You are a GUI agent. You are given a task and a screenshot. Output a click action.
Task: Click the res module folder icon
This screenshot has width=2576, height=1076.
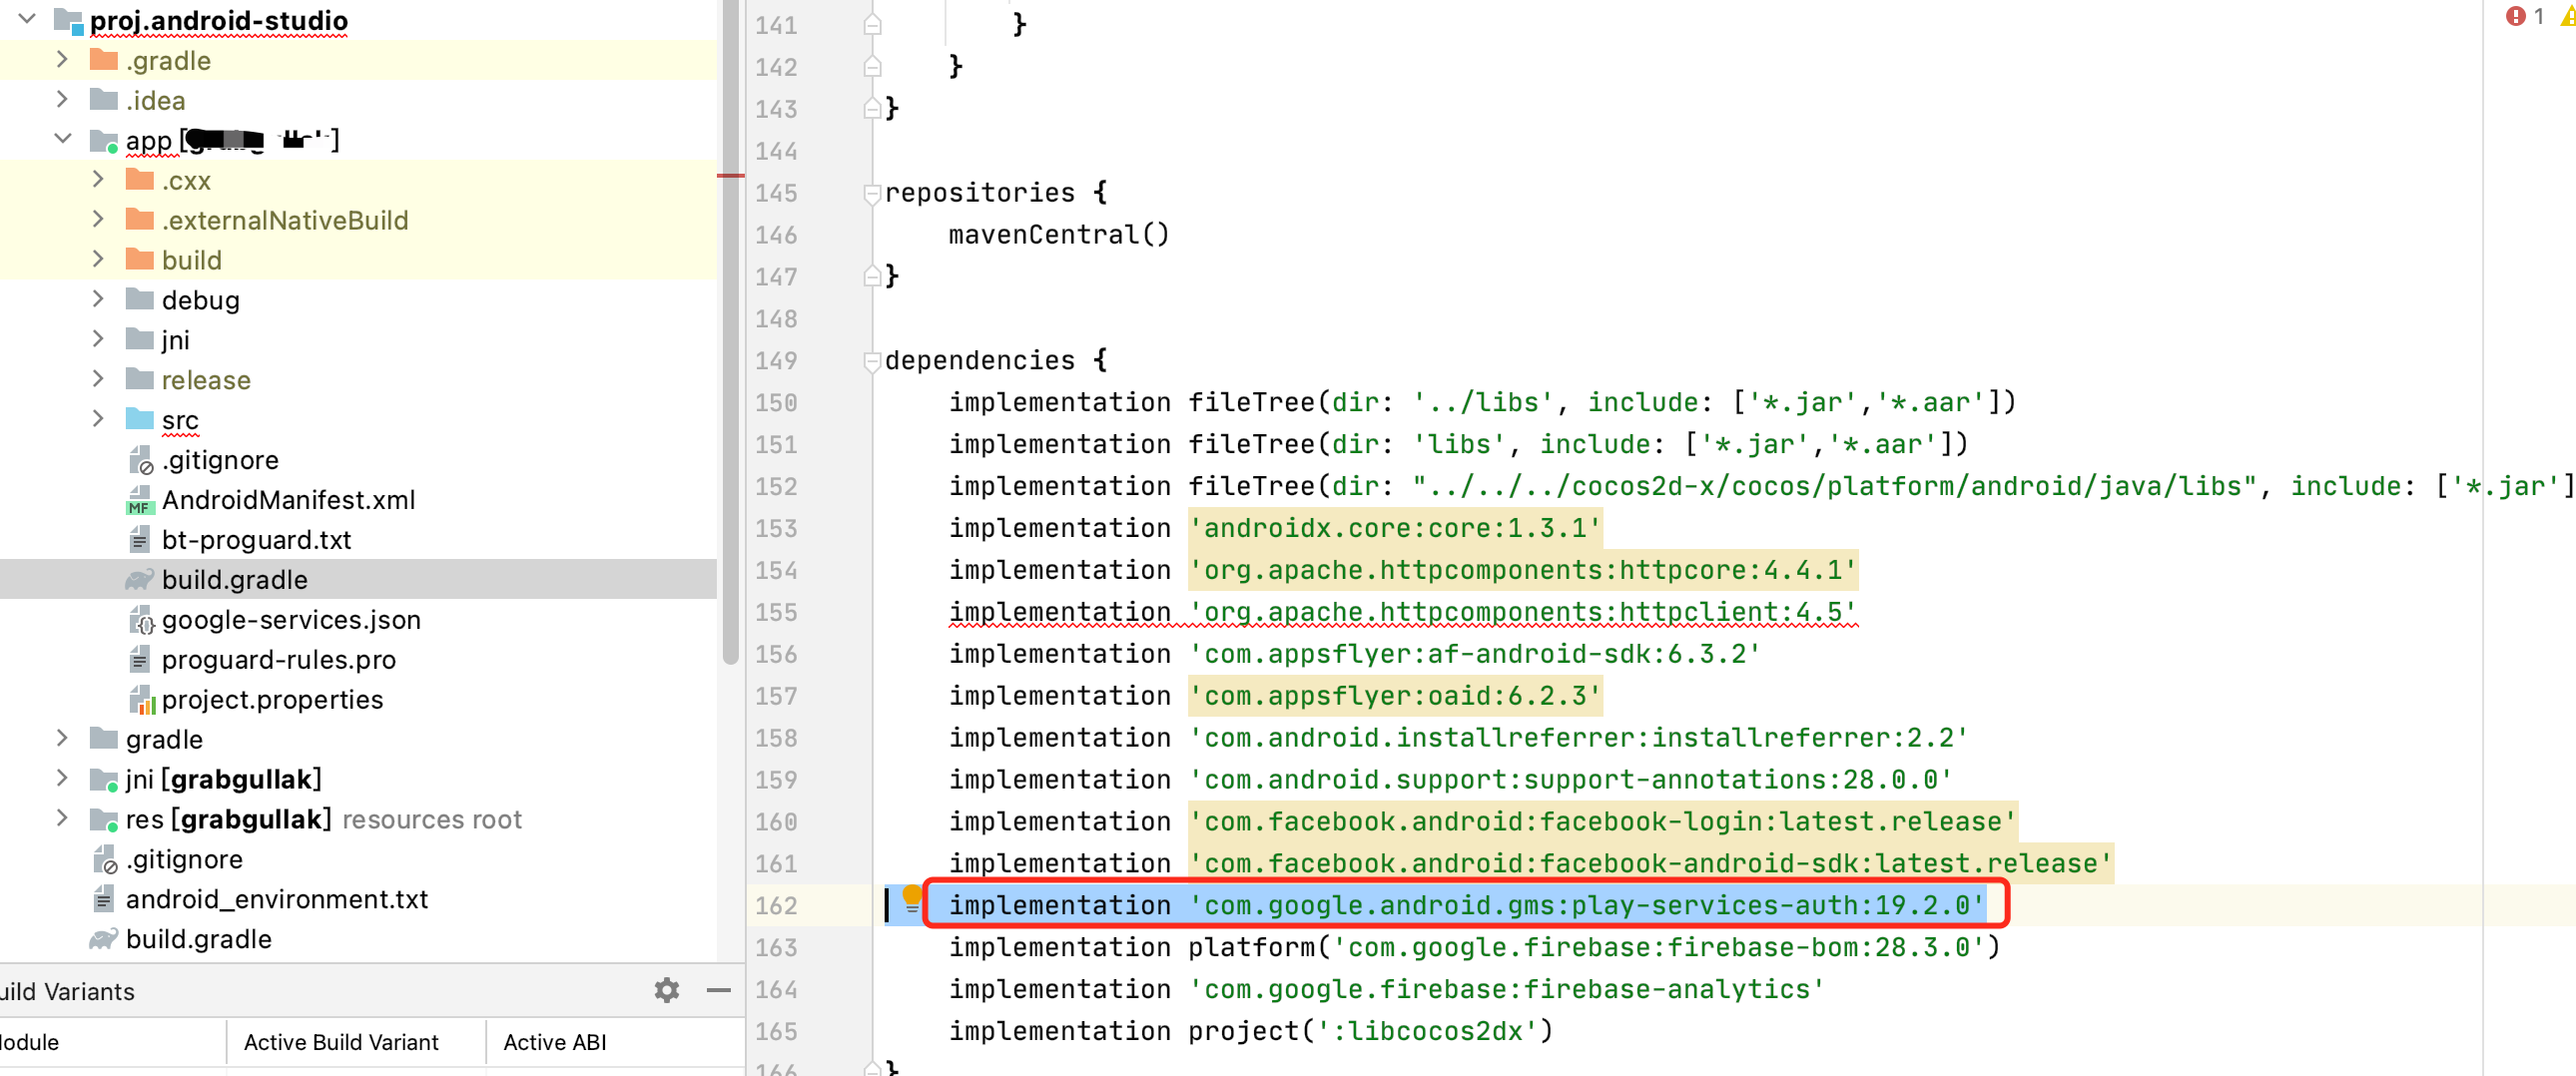tap(104, 819)
